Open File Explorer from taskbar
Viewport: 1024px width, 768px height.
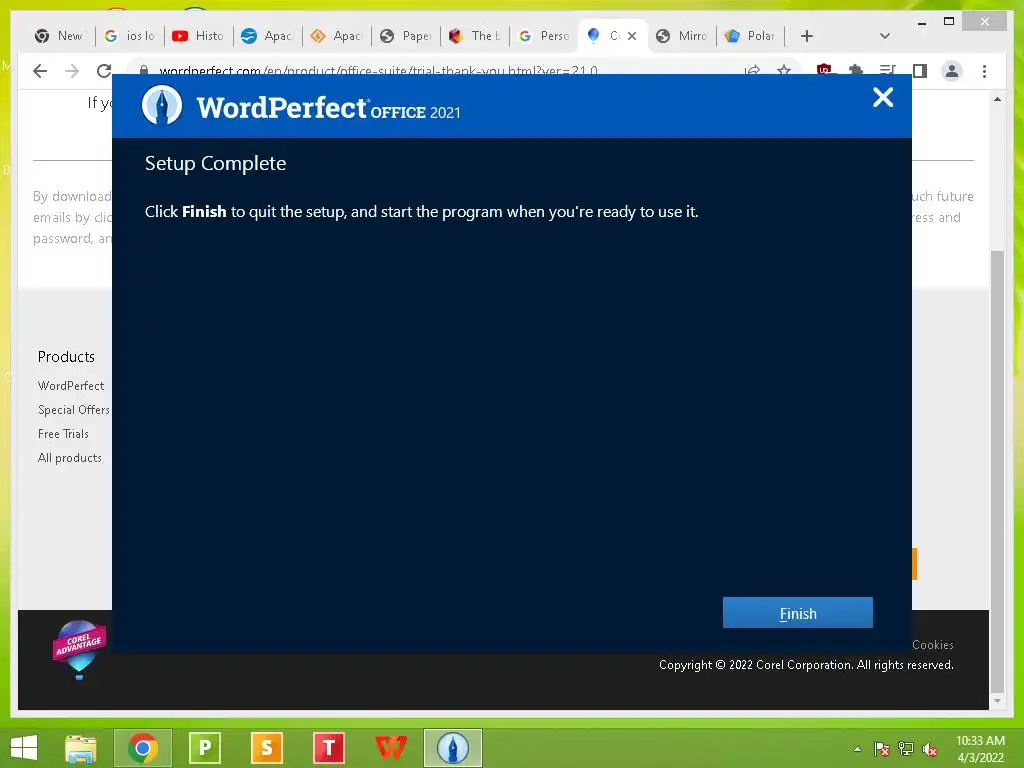click(x=81, y=748)
